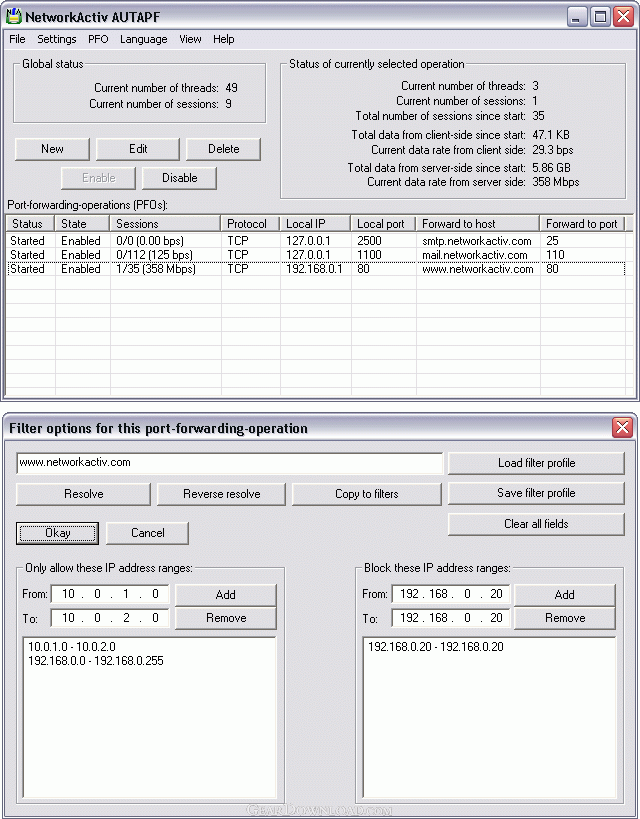Image resolution: width=640 pixels, height=819 pixels.
Task: Click the Edit button
Action: [138, 149]
